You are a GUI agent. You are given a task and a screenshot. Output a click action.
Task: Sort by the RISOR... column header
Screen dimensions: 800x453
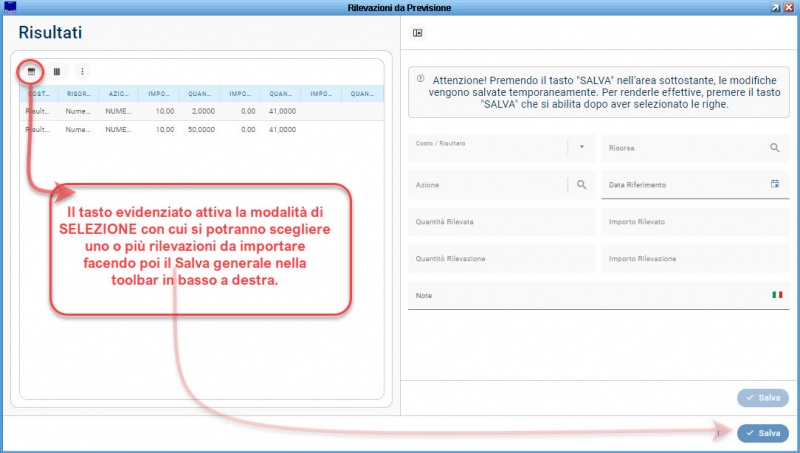pyautogui.click(x=78, y=94)
